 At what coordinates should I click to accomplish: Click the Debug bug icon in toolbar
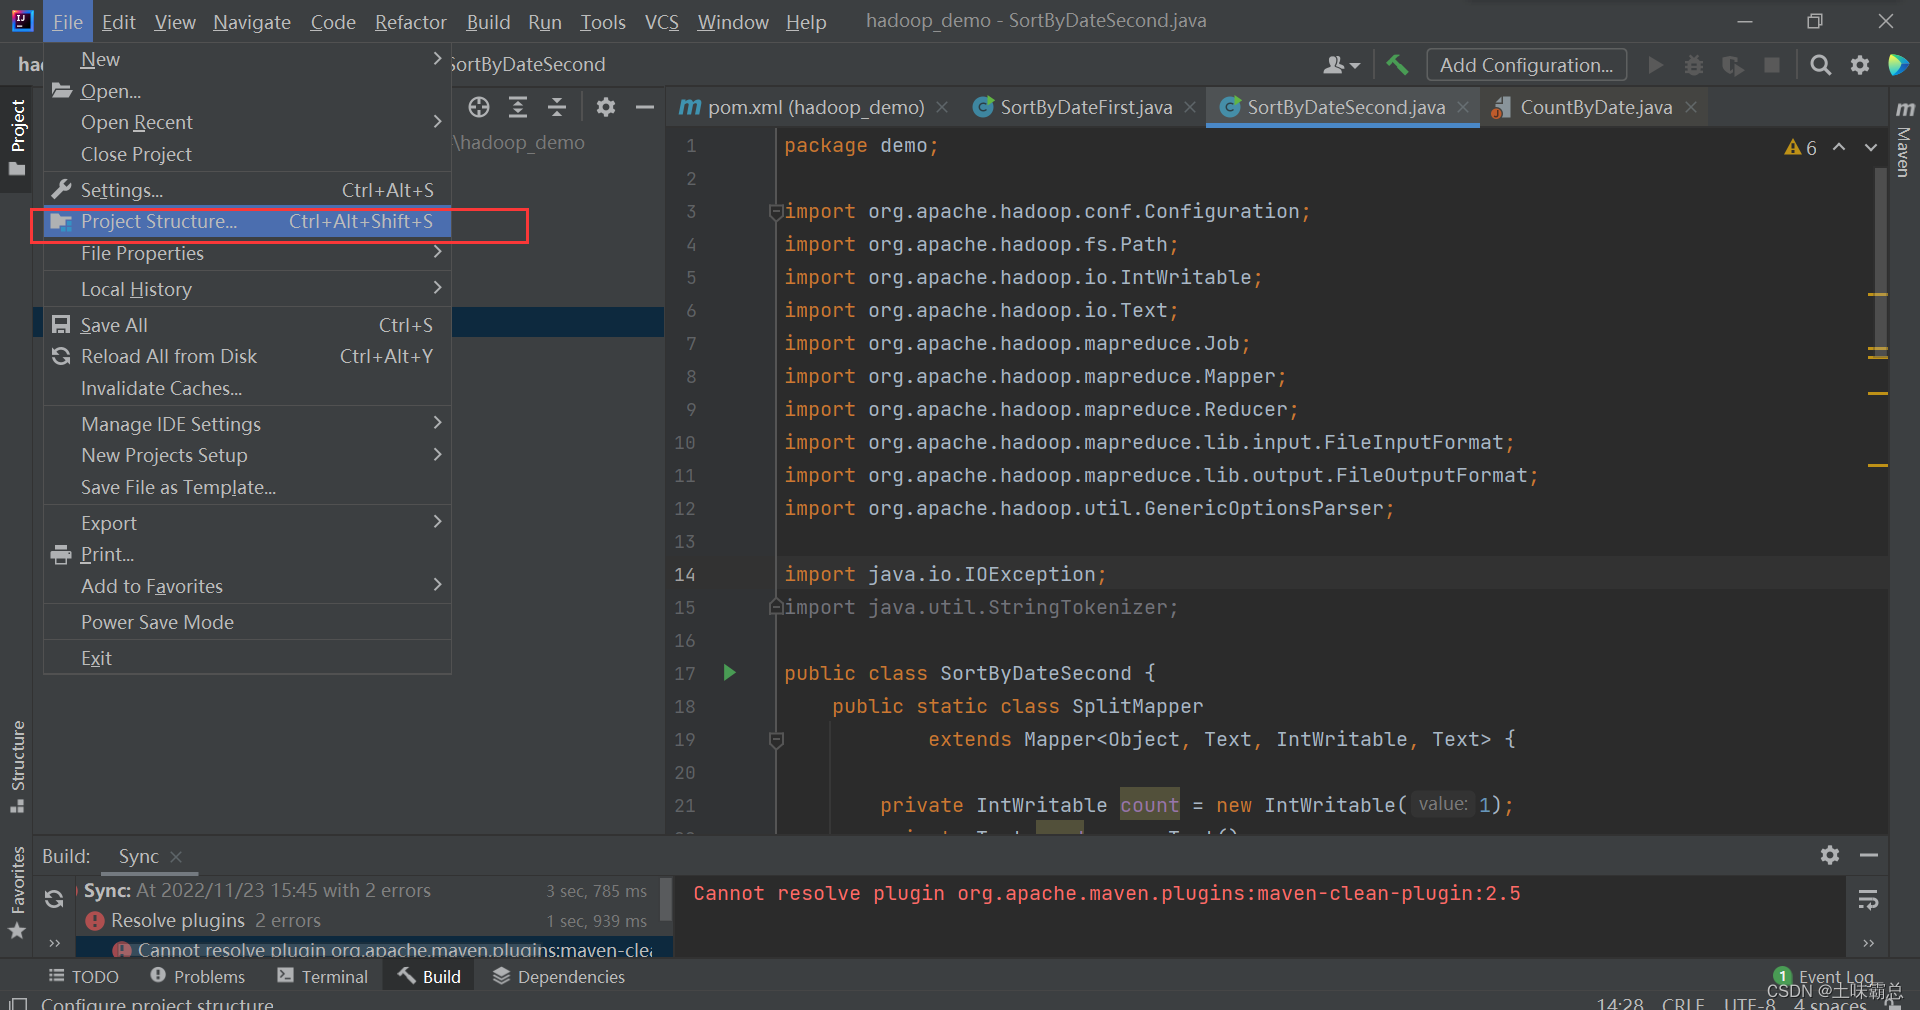1694,65
